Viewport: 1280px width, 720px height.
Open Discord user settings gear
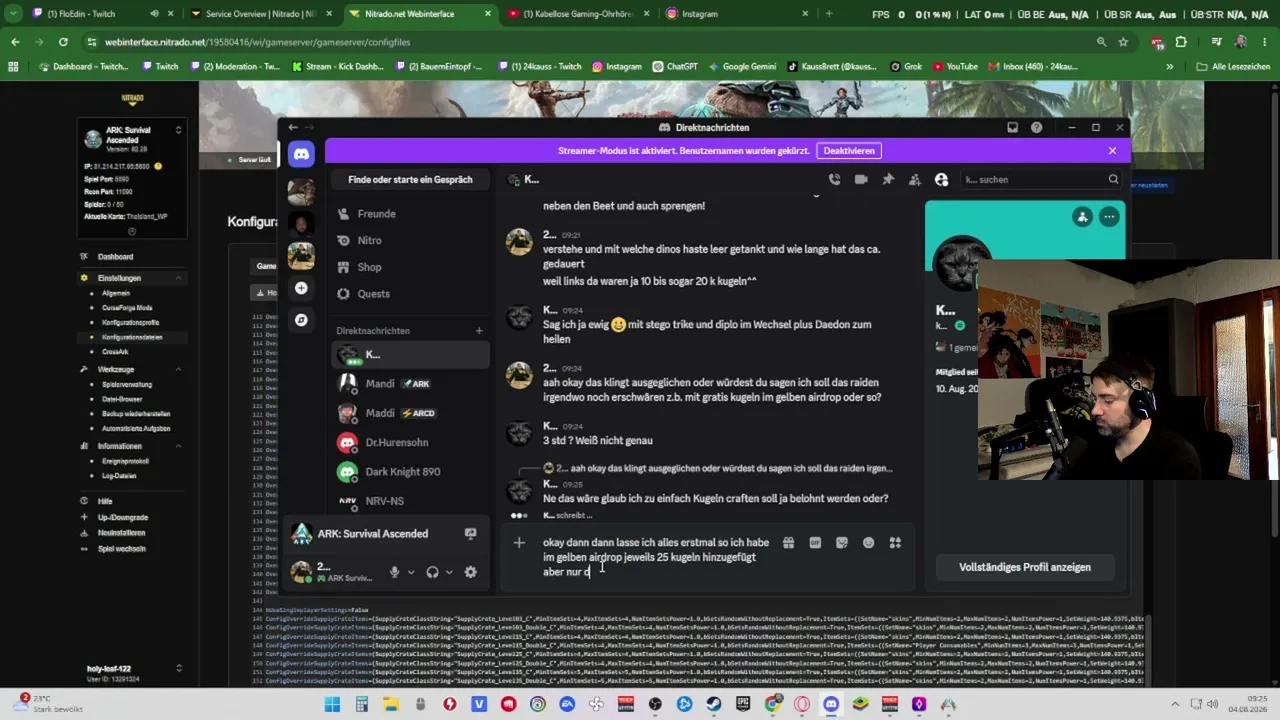point(471,572)
